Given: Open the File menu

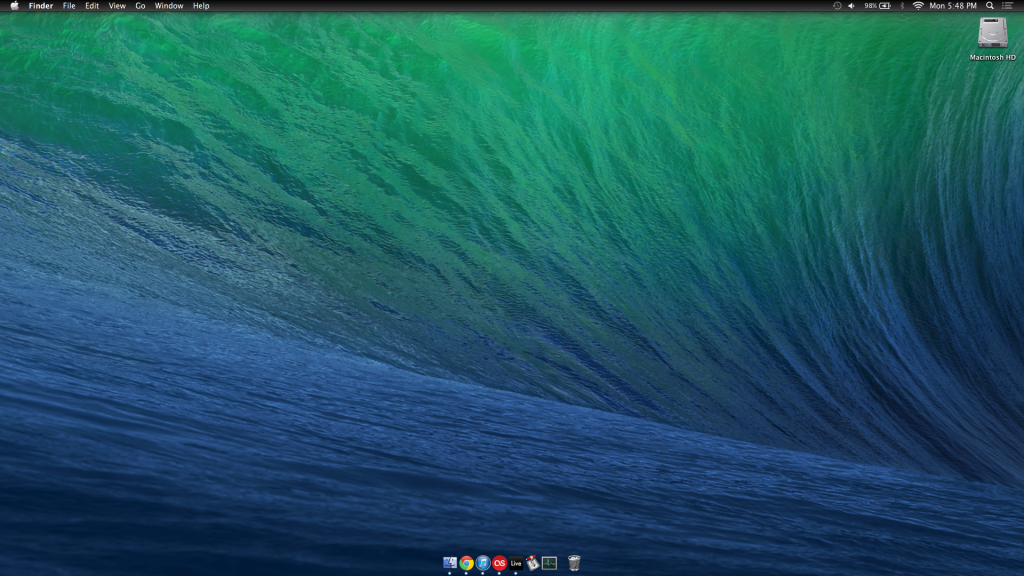Looking at the screenshot, I should (x=69, y=6).
